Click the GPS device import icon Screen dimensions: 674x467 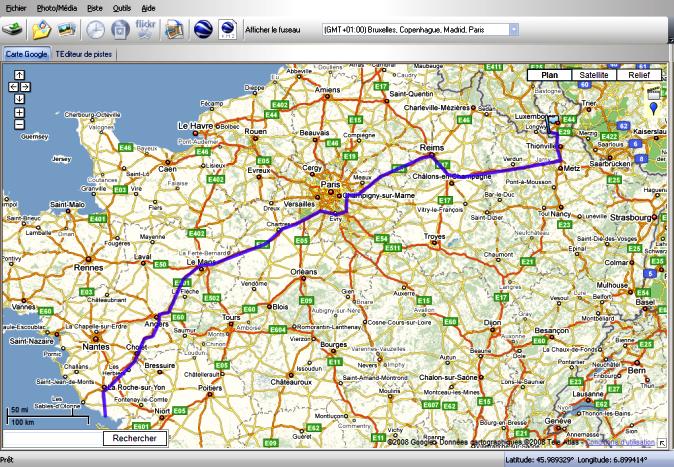[13, 30]
